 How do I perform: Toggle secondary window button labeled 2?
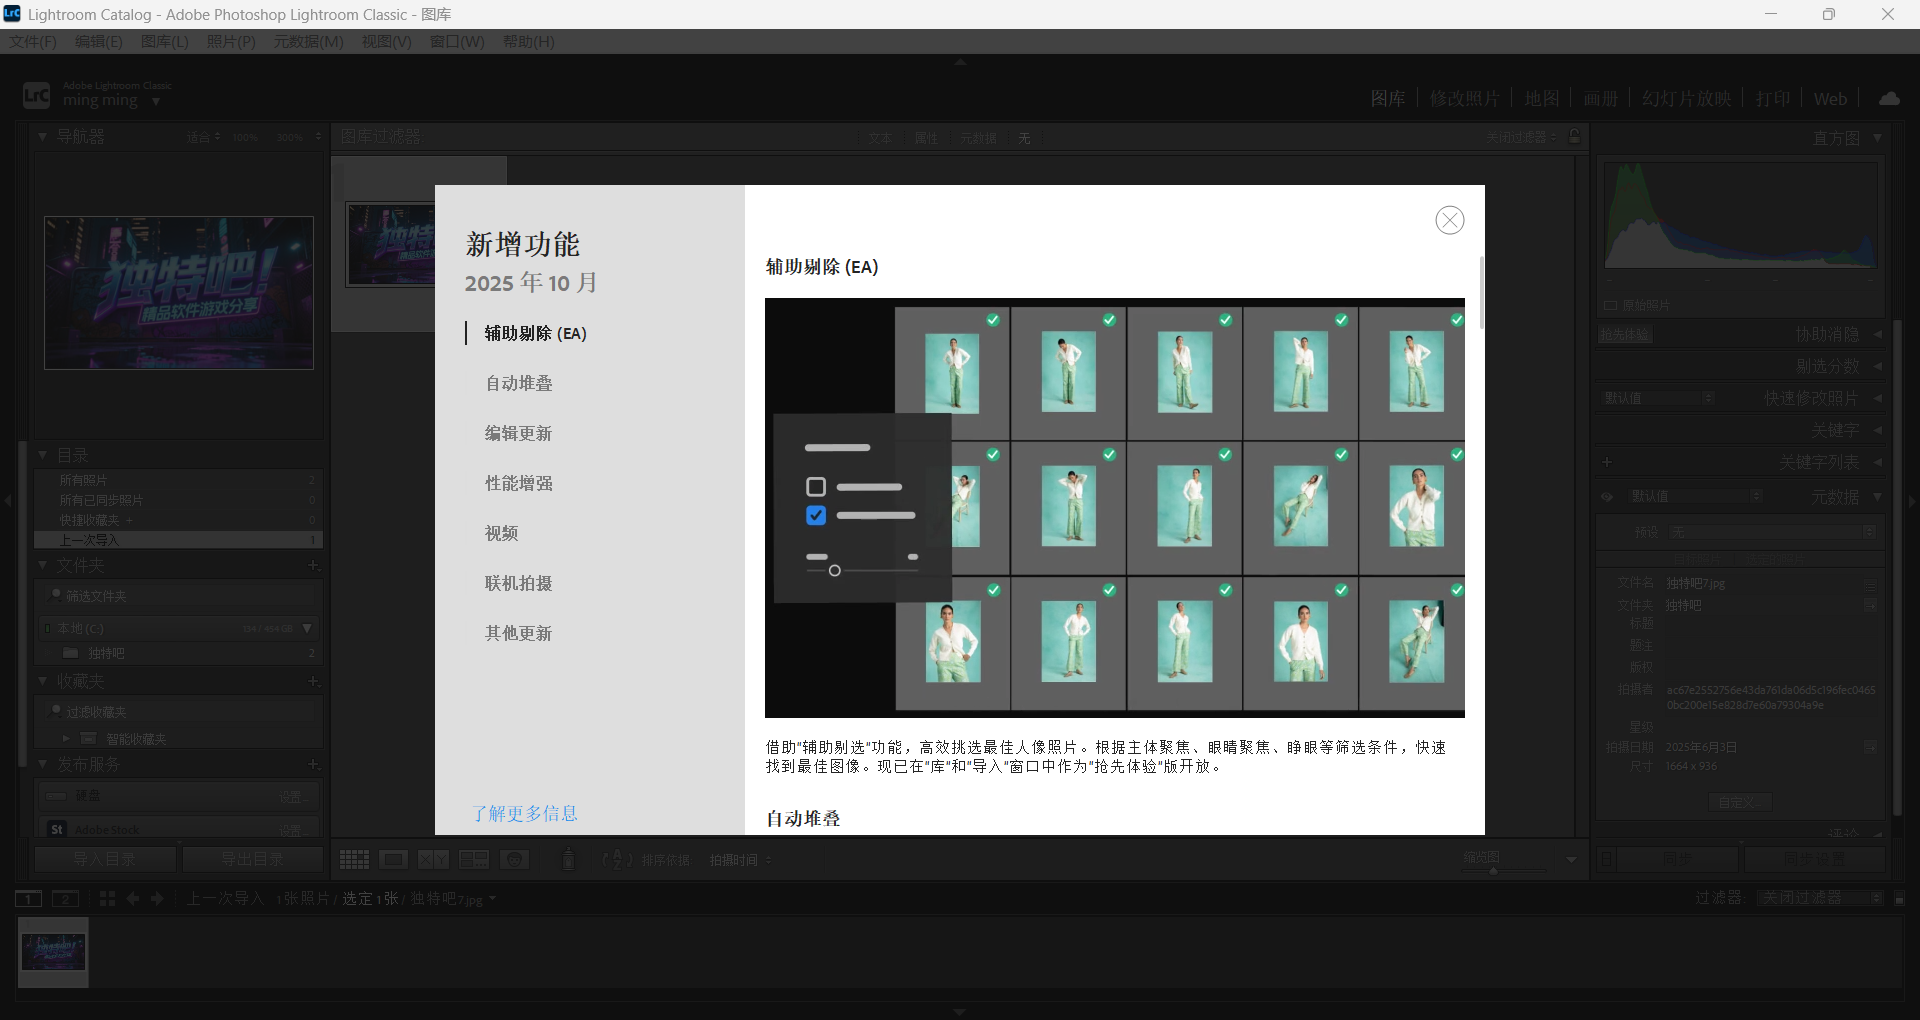point(65,898)
